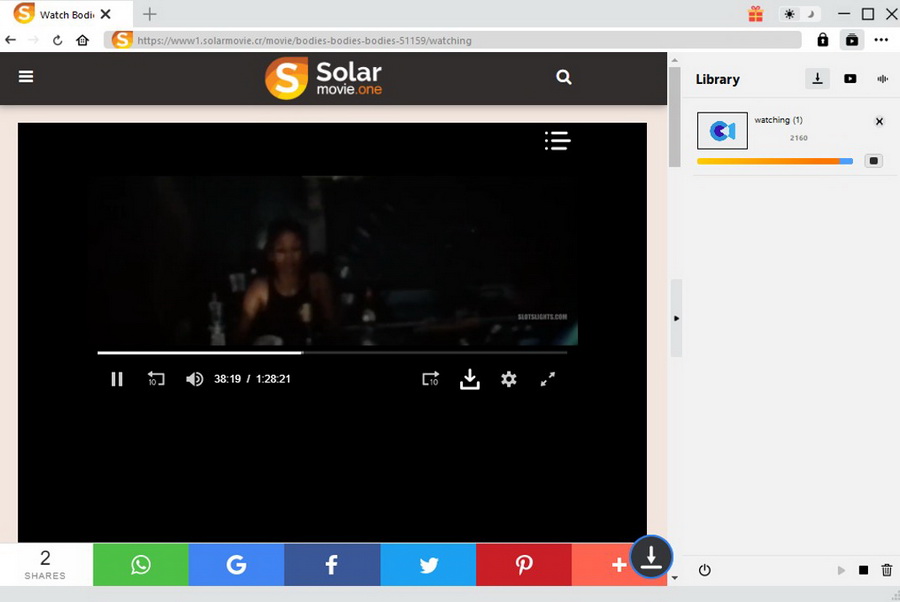Click the player download icon
Image resolution: width=900 pixels, height=602 pixels.
point(469,379)
